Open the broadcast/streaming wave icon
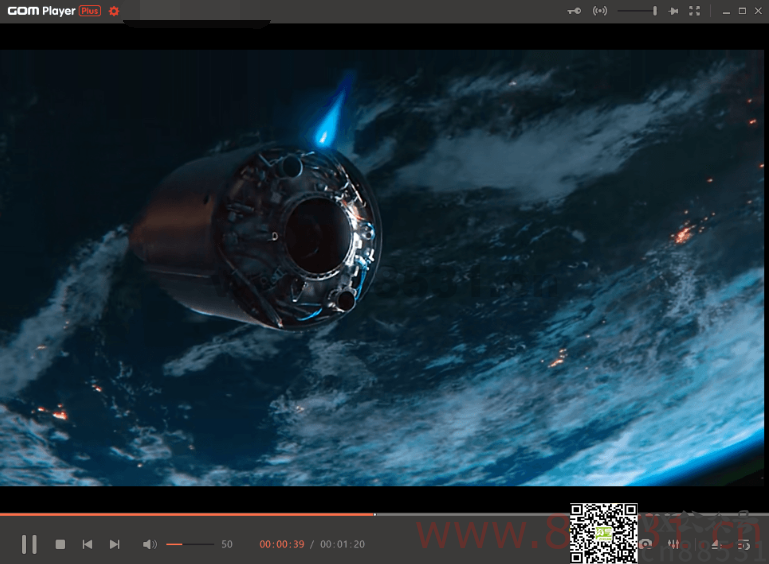The width and height of the screenshot is (769, 564). (x=599, y=11)
